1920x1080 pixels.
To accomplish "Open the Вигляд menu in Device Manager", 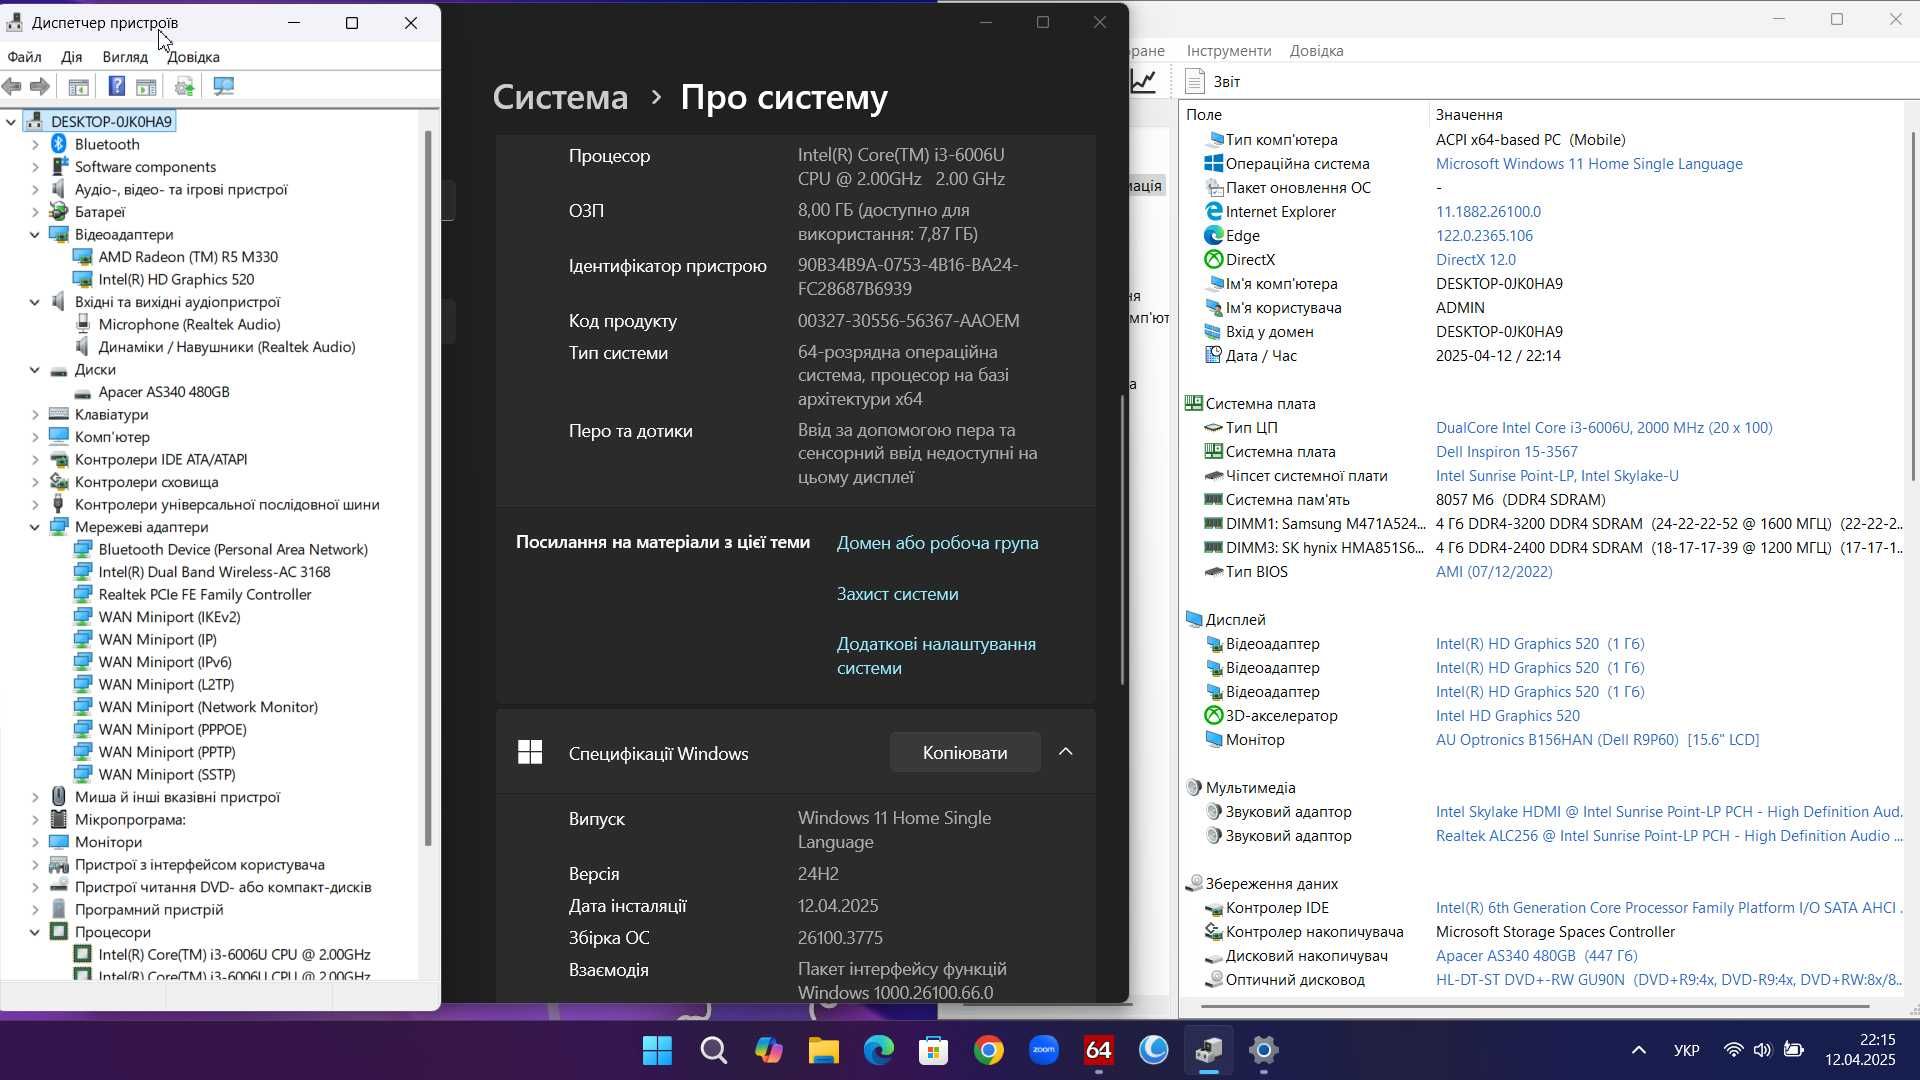I will [x=125, y=57].
